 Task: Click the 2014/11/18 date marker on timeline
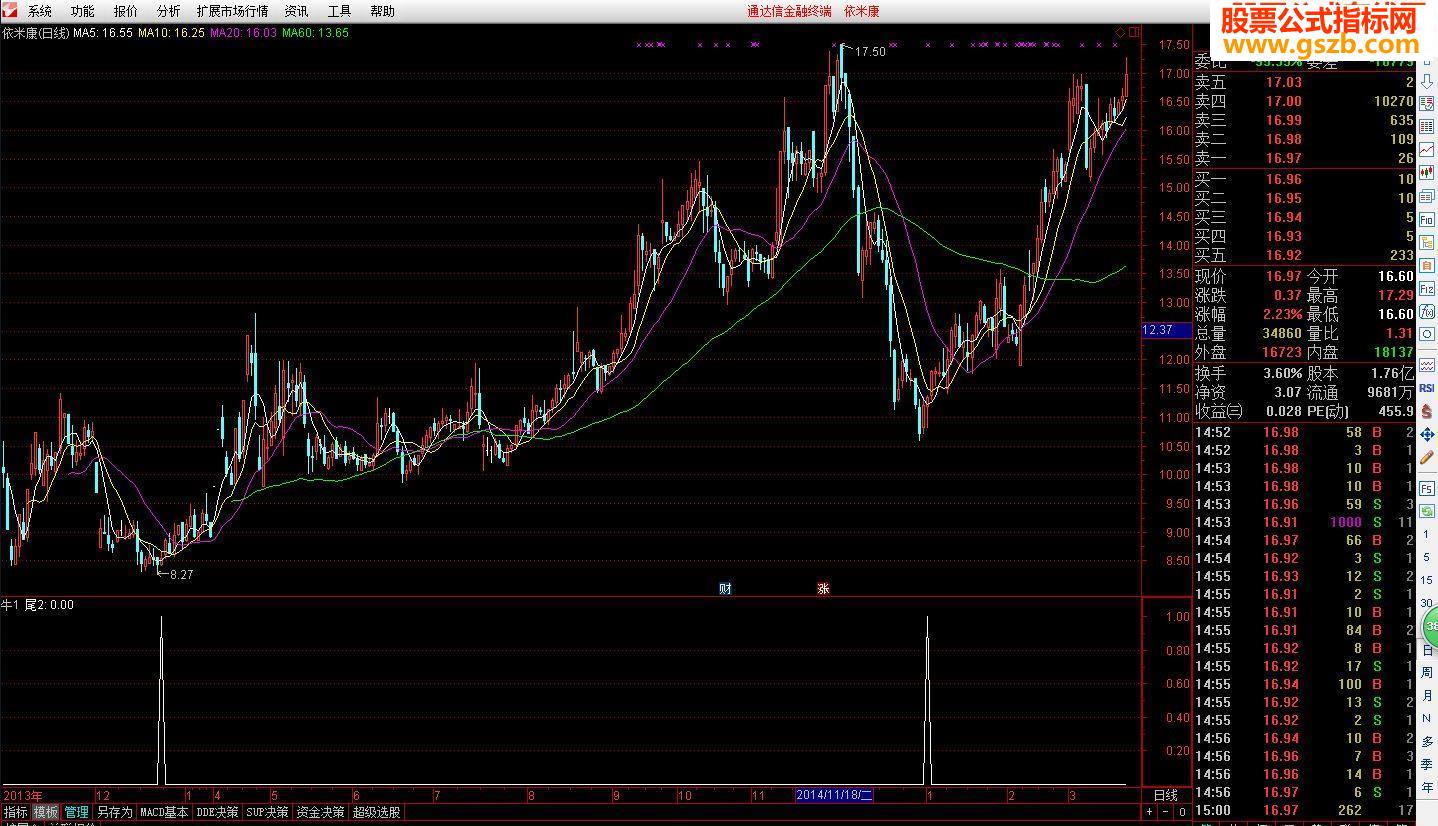tap(834, 795)
